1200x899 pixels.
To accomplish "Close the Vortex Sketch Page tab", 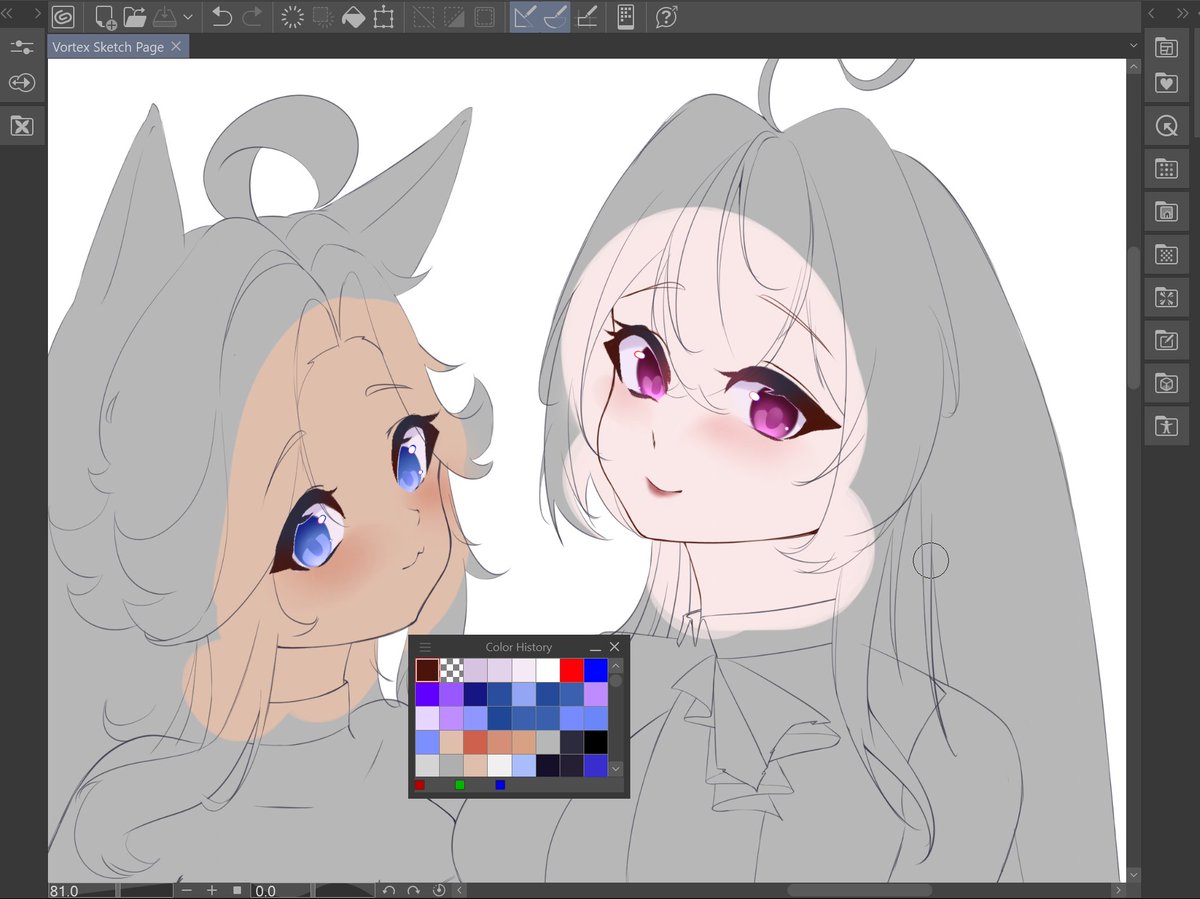I will (x=176, y=46).
